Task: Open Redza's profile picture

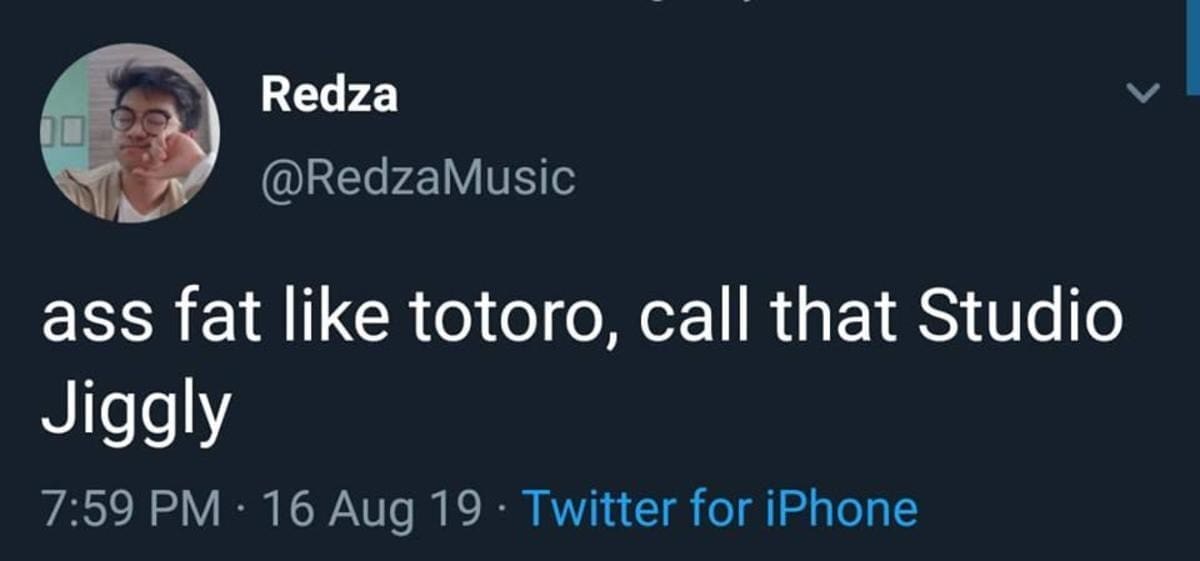Action: (x=130, y=132)
